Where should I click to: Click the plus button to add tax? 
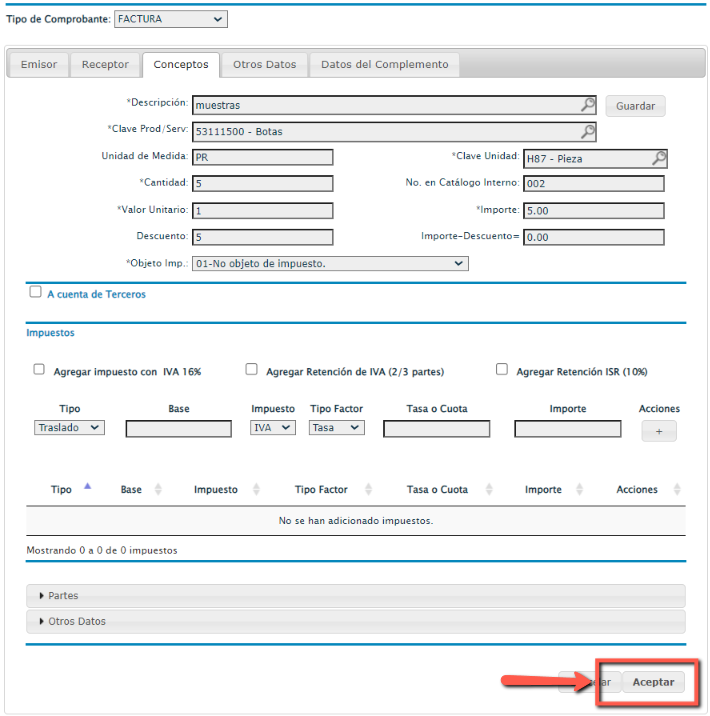[659, 431]
